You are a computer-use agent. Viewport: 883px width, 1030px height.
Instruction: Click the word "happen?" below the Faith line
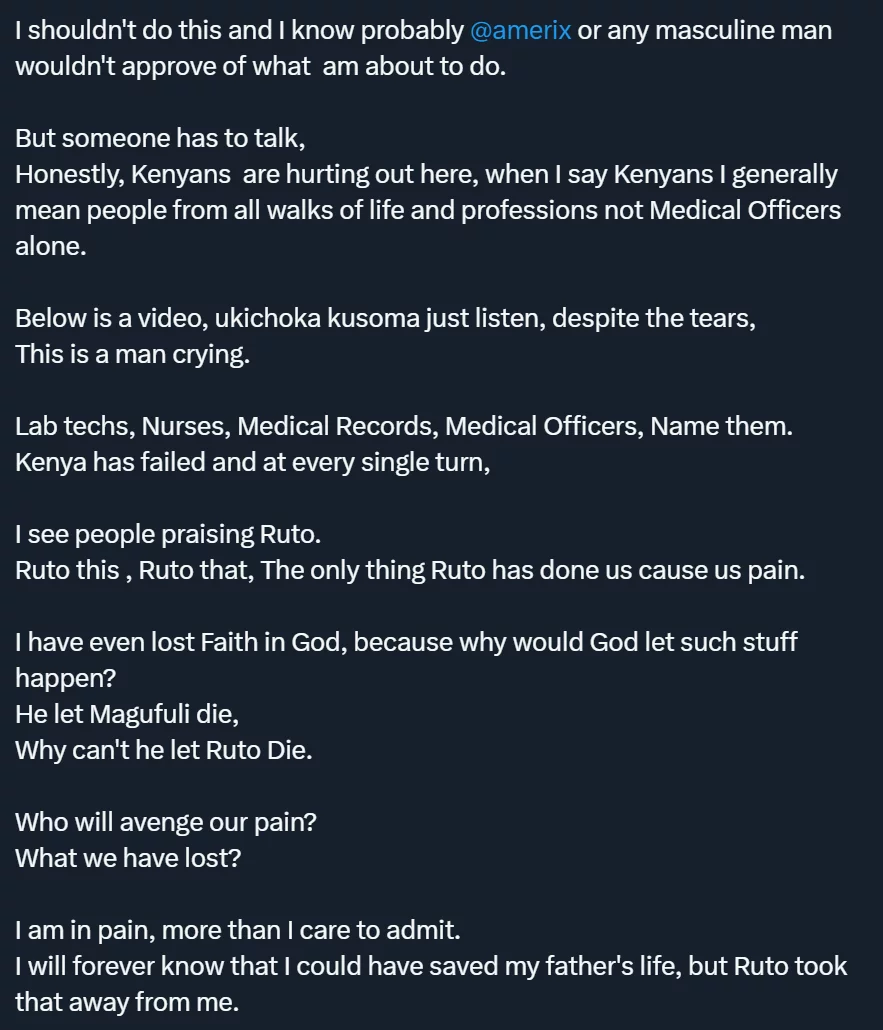click(66, 678)
